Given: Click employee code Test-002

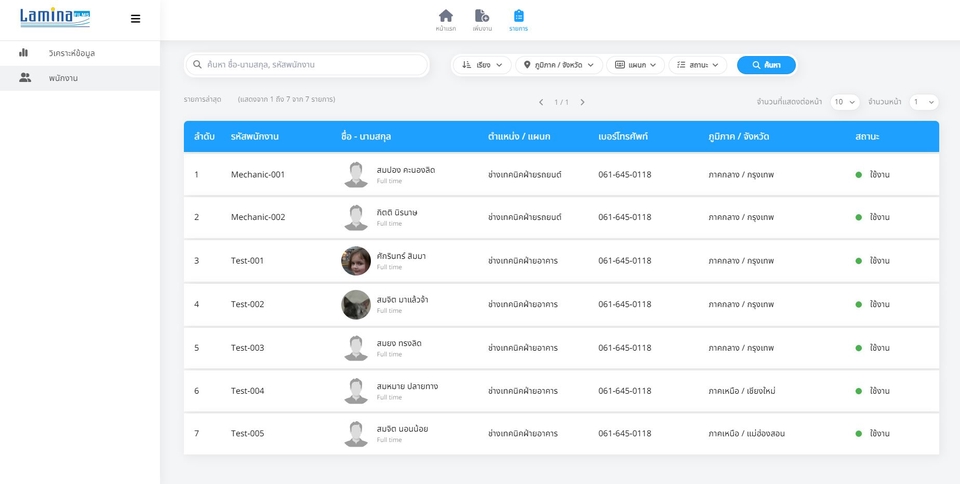Looking at the screenshot, I should 247,304.
